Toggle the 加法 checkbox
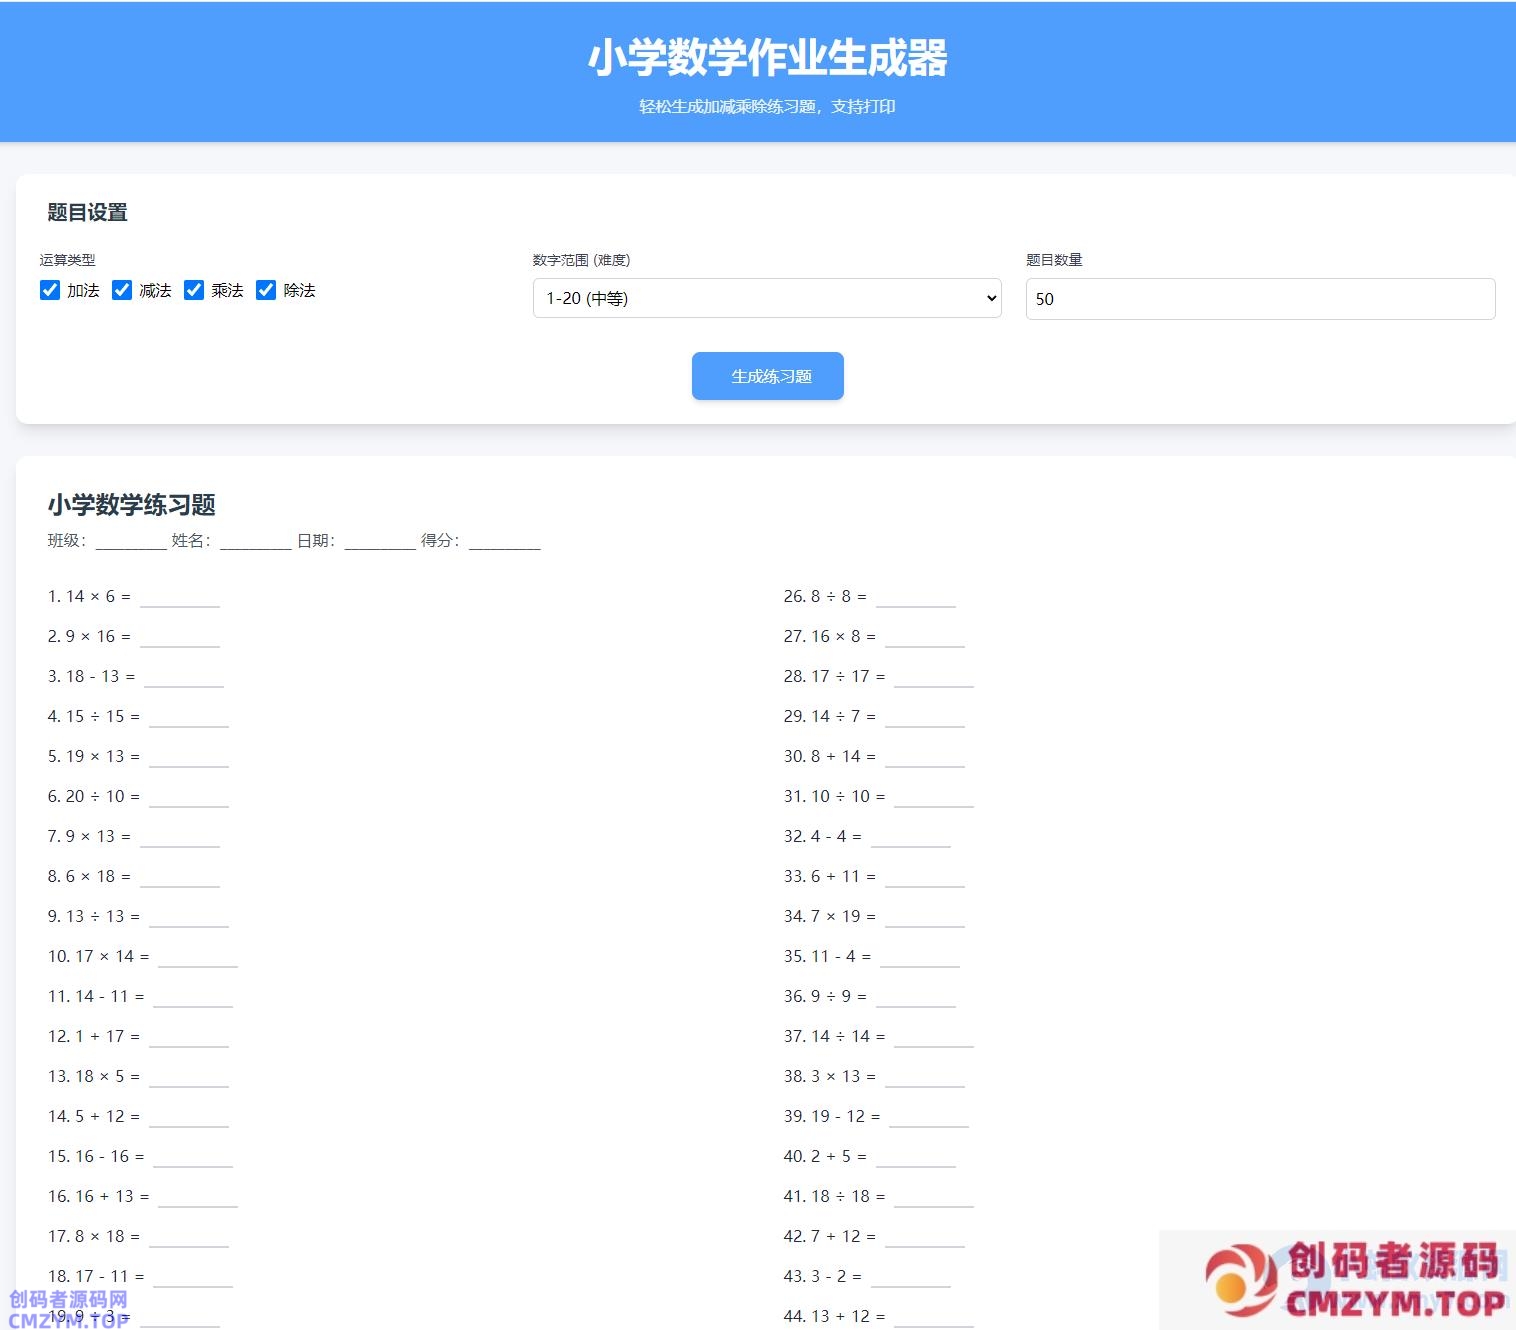 tap(50, 290)
